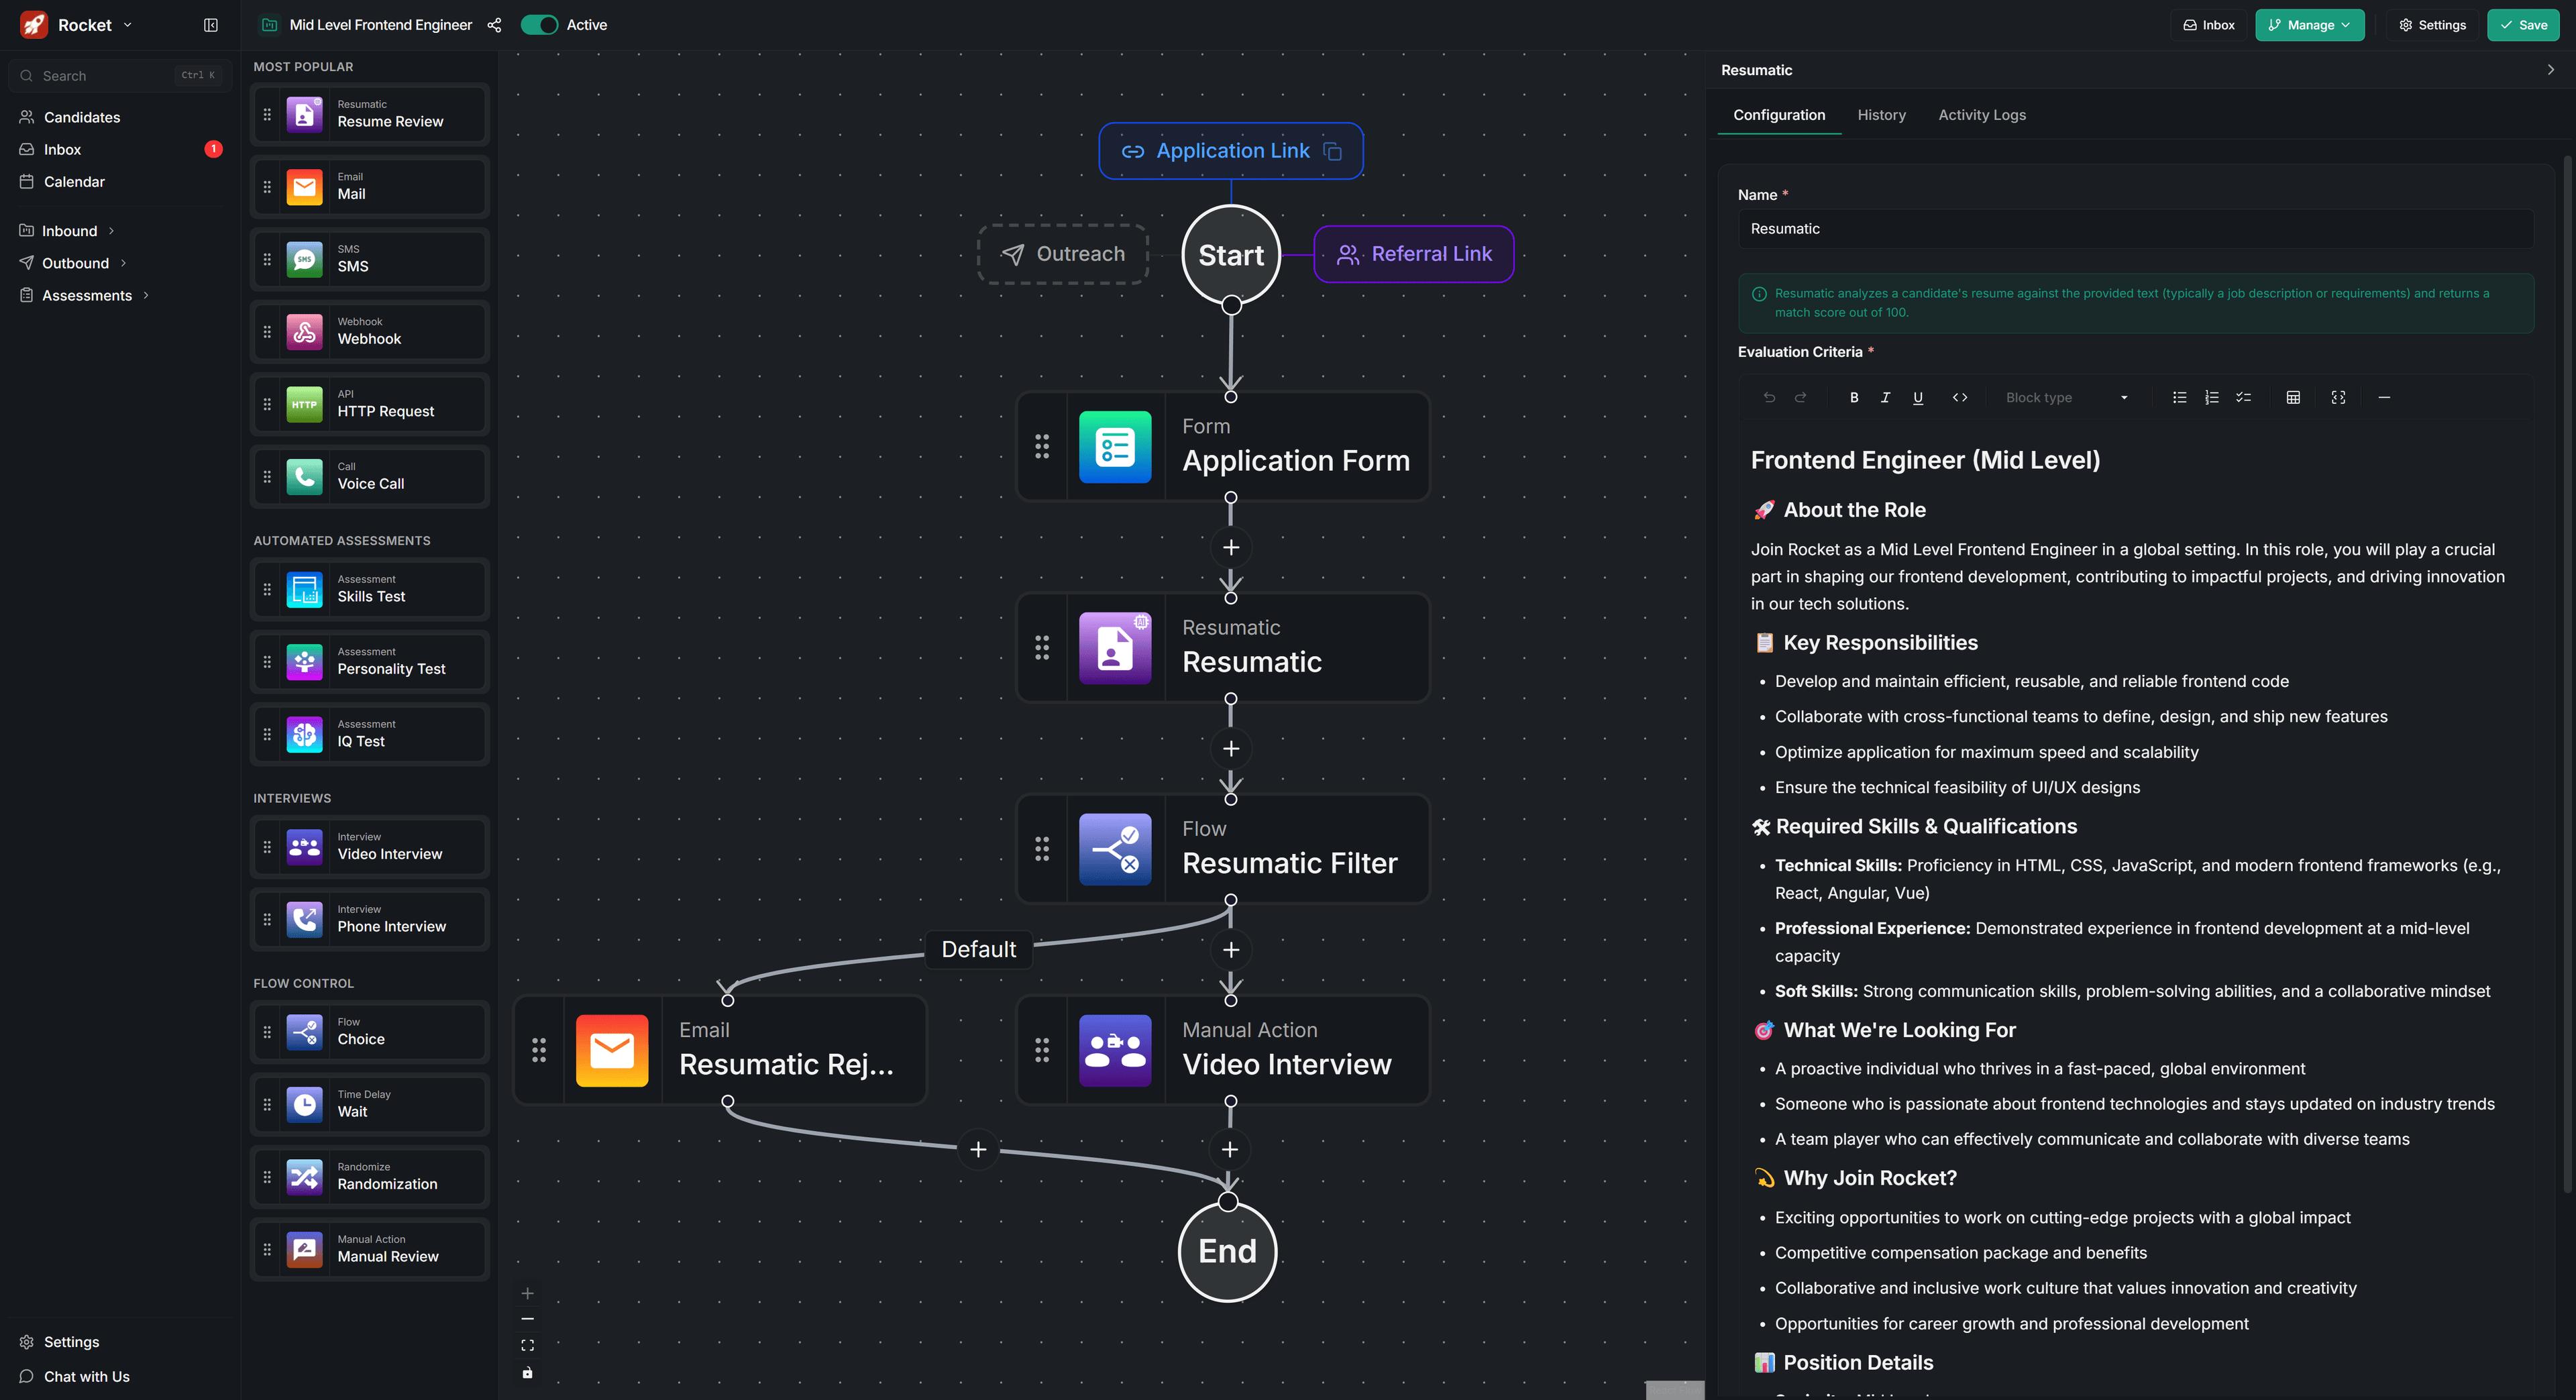Image resolution: width=2576 pixels, height=1400 pixels.
Task: Select the Wait clock icon
Action: (x=304, y=1105)
